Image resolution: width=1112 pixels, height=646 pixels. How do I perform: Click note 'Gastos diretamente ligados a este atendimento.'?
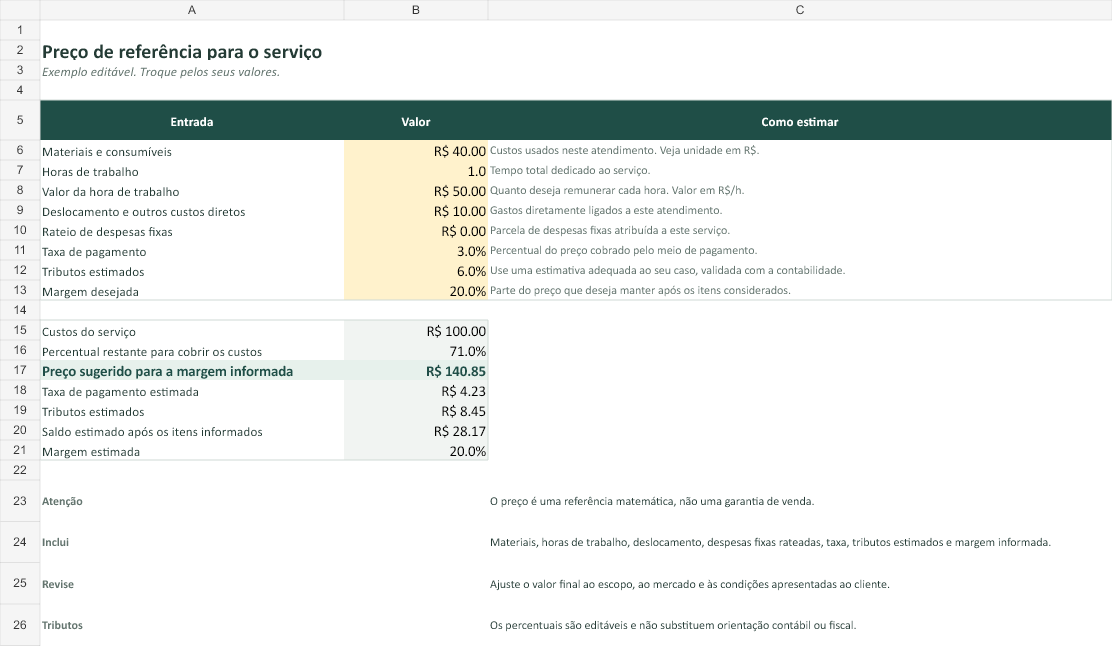(x=606, y=210)
